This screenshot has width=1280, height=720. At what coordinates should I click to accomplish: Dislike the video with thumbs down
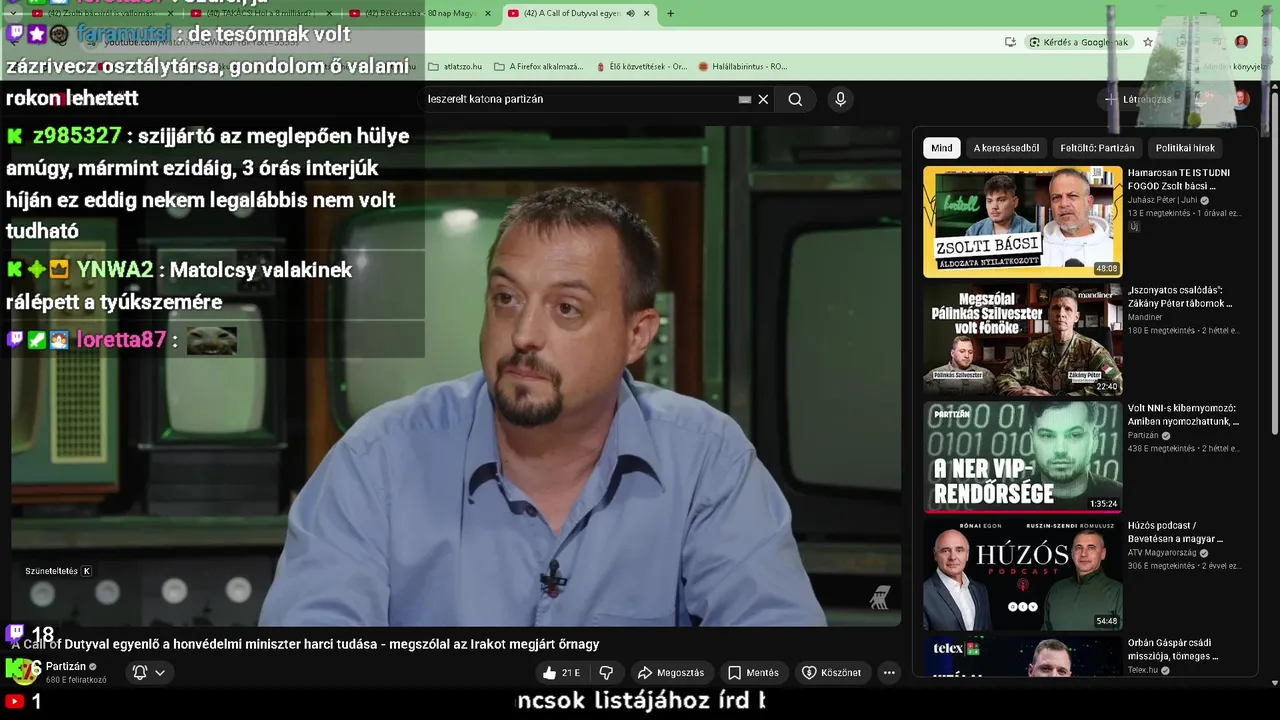[606, 673]
